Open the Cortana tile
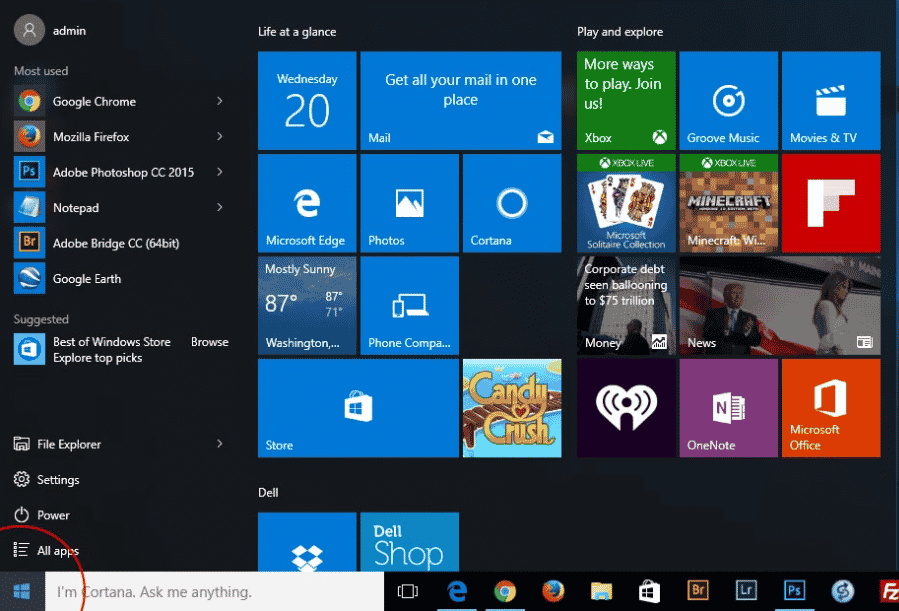 (512, 203)
